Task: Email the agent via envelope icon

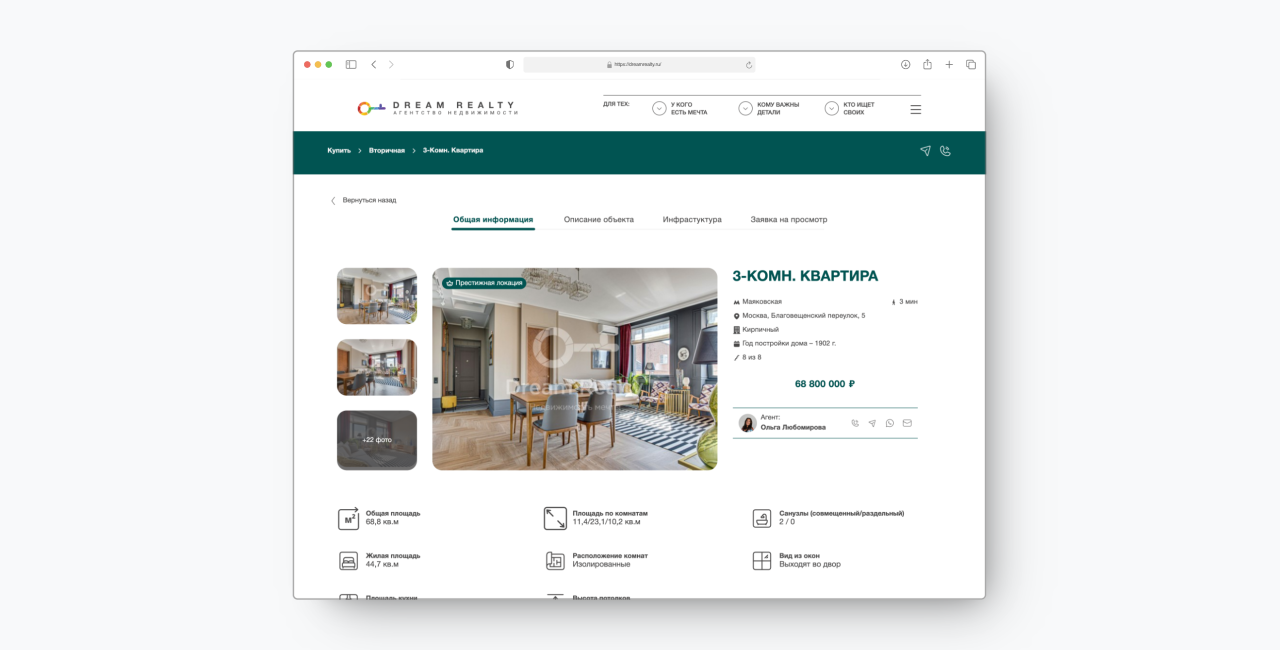Action: pos(907,423)
